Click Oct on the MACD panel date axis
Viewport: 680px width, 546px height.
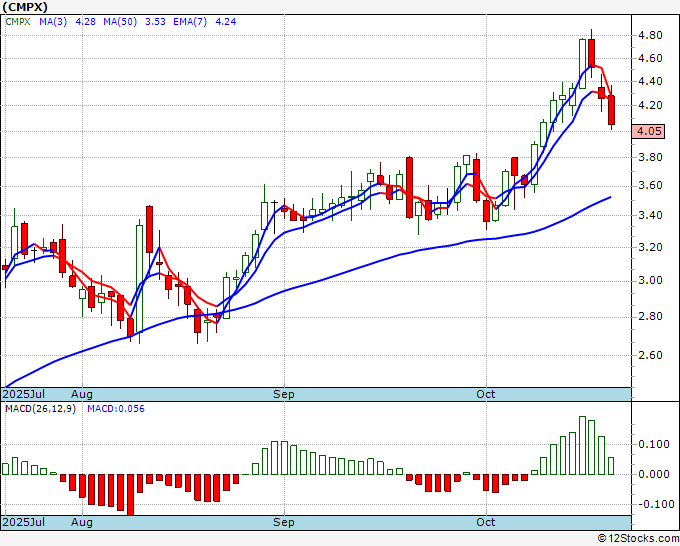485,522
